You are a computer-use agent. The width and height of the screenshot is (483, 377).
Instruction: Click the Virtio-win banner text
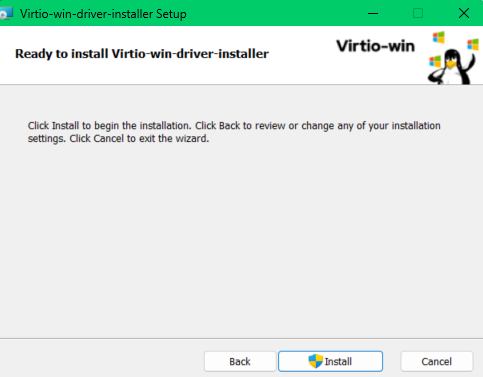[375, 46]
